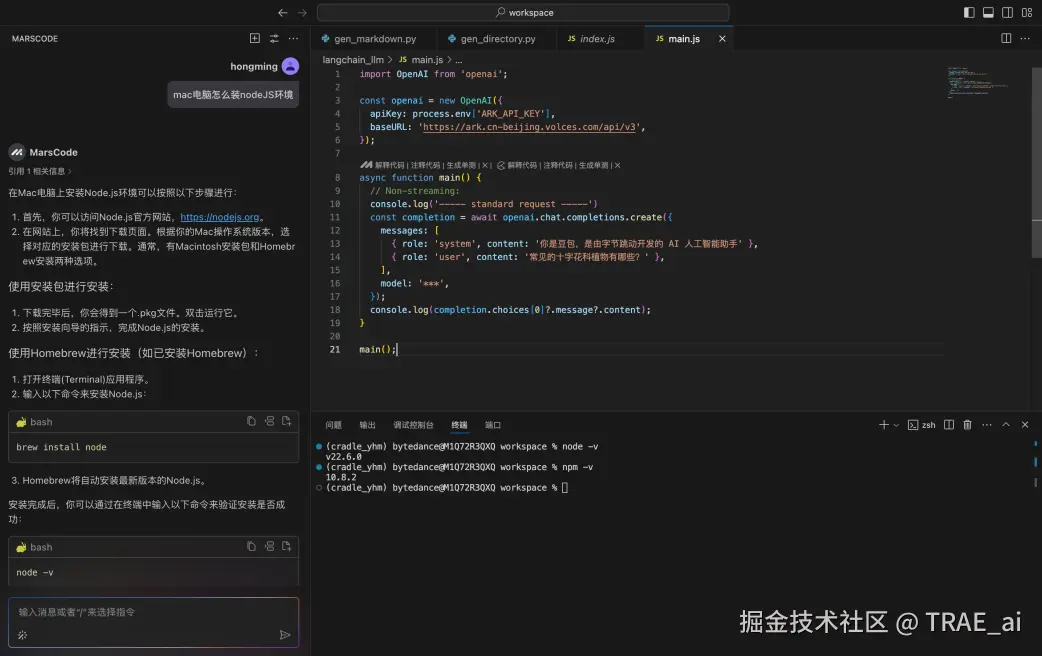
Task: Open the 调试控制台 panel tab
Action: [x=413, y=425]
